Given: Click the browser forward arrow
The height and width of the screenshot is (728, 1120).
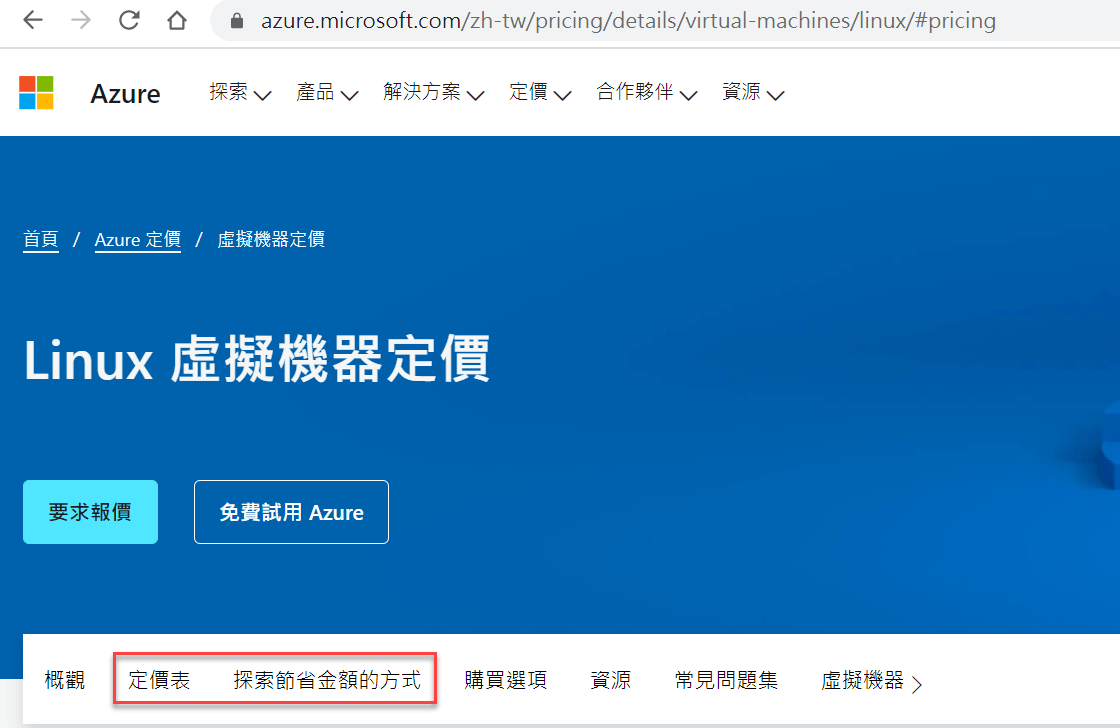Looking at the screenshot, I should [x=81, y=20].
